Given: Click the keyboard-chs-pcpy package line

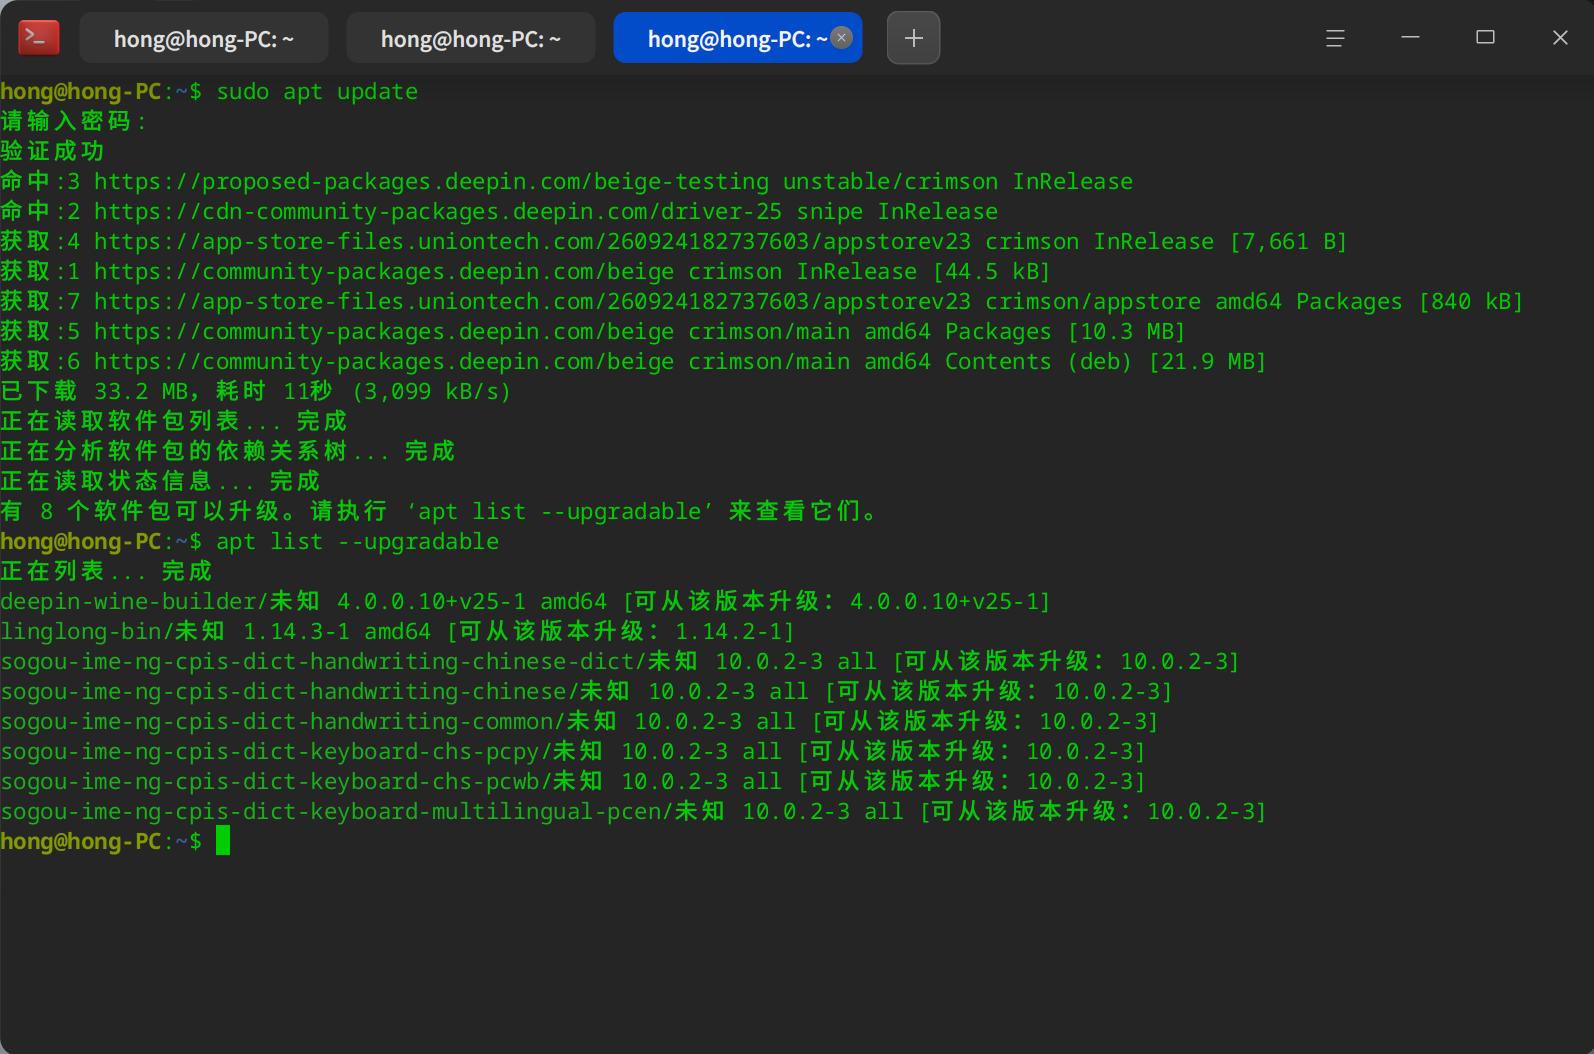Looking at the screenshot, I should pyautogui.click(x=573, y=751).
